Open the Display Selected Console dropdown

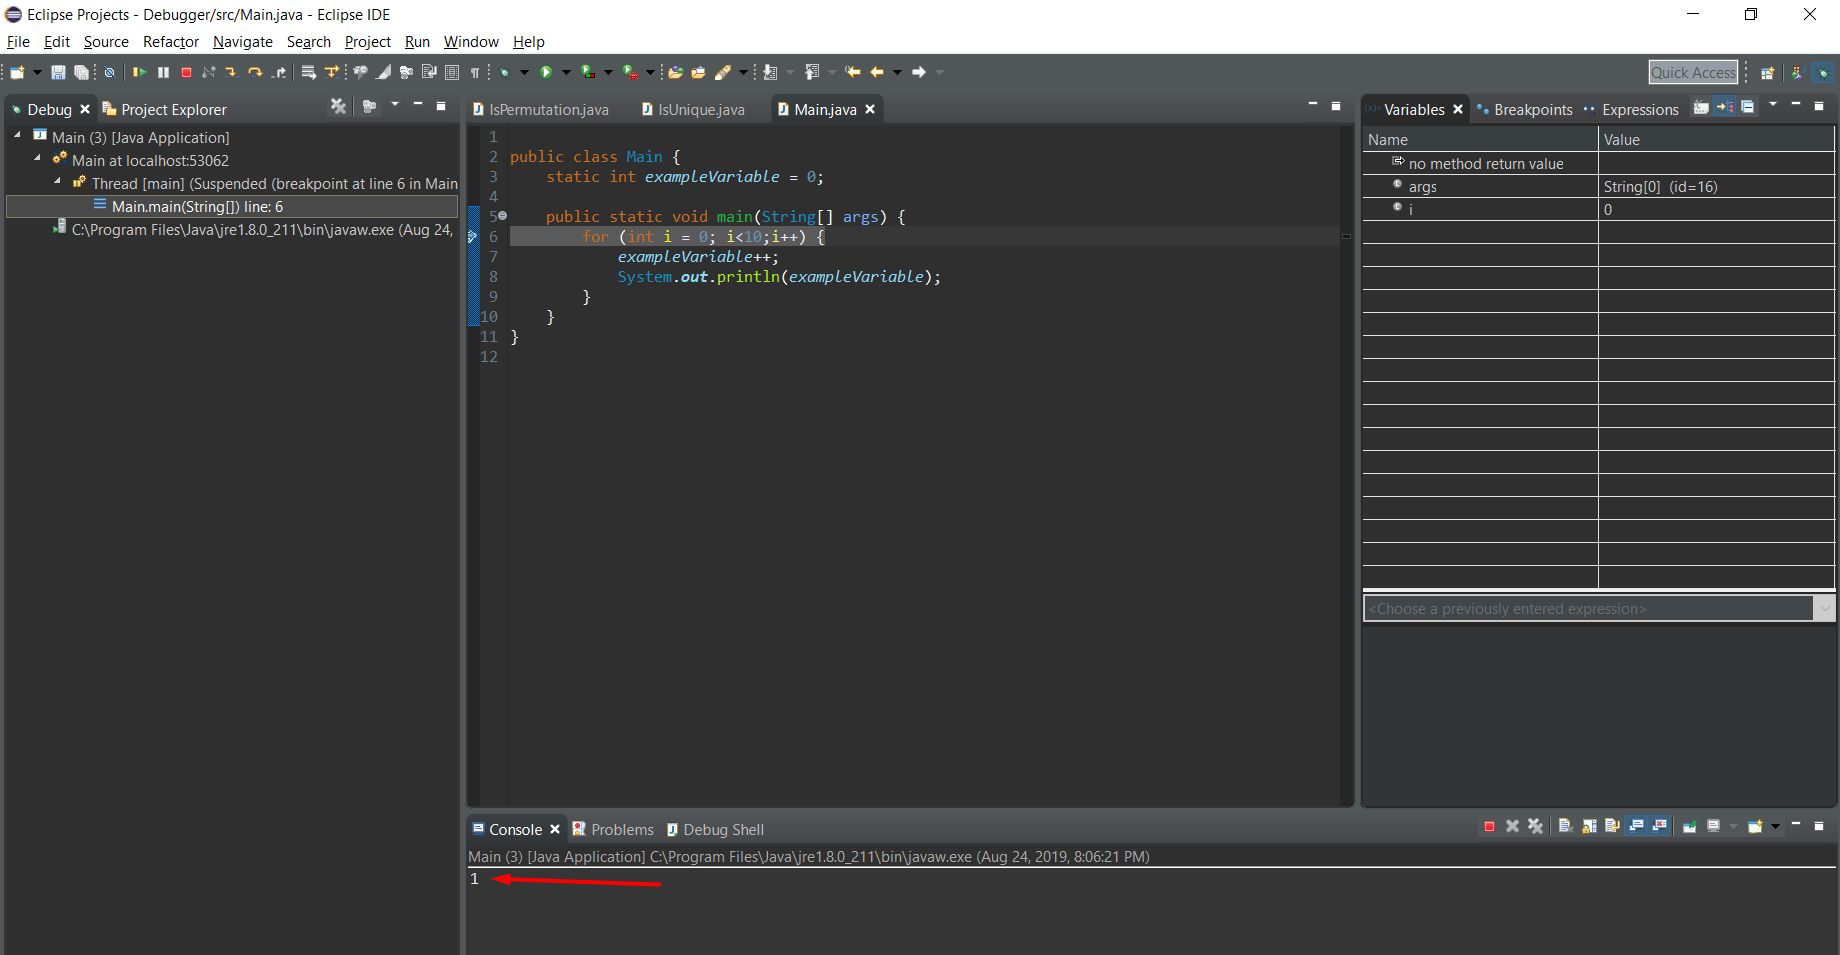click(1734, 826)
